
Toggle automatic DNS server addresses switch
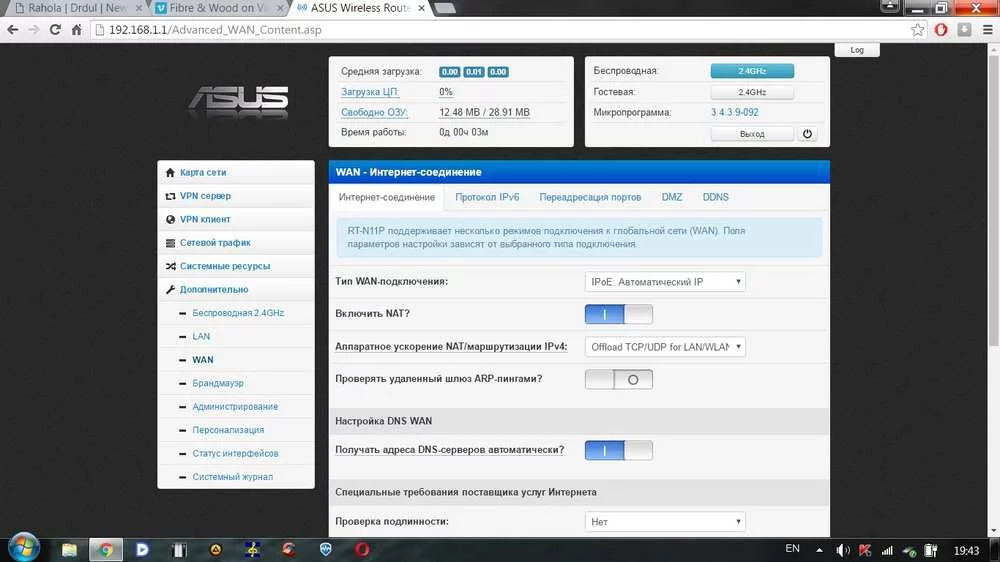click(x=619, y=450)
